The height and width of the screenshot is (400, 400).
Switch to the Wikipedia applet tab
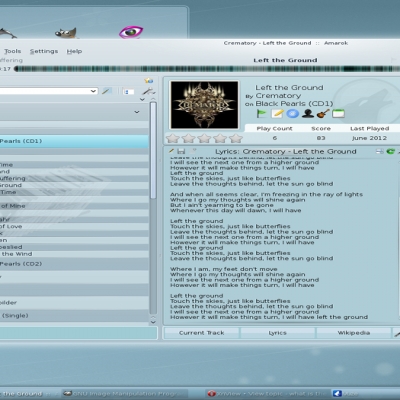(x=354, y=333)
